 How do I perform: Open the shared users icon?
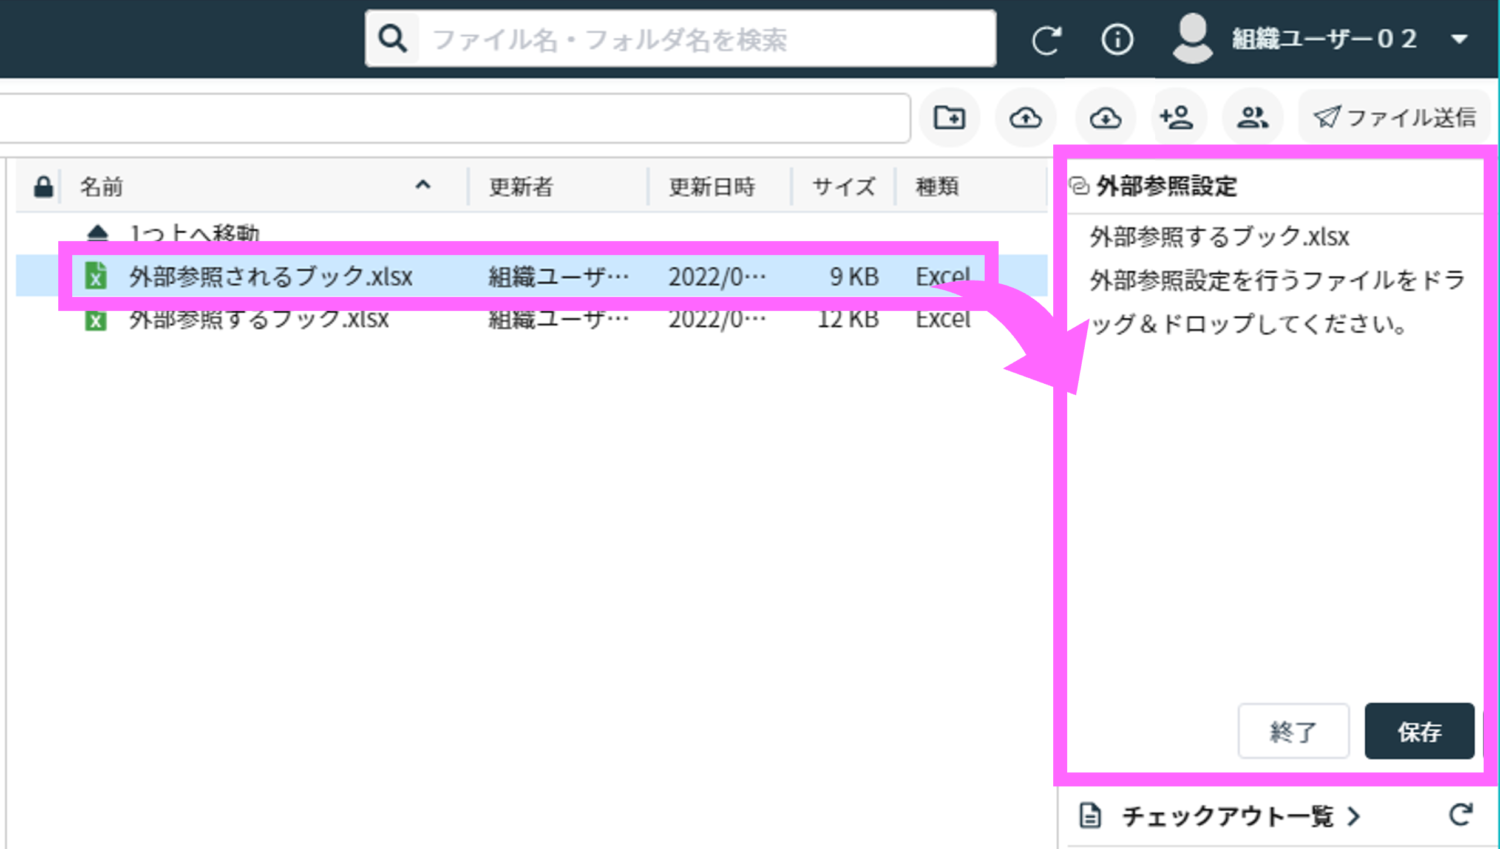(x=1252, y=117)
